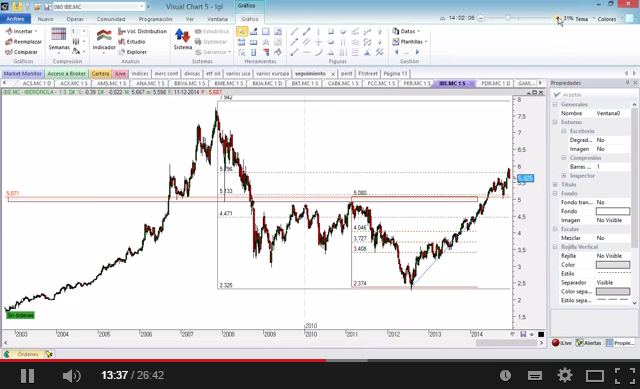Open the watch later clock icon
Viewport: 640px width, 389px height.
coord(505,376)
